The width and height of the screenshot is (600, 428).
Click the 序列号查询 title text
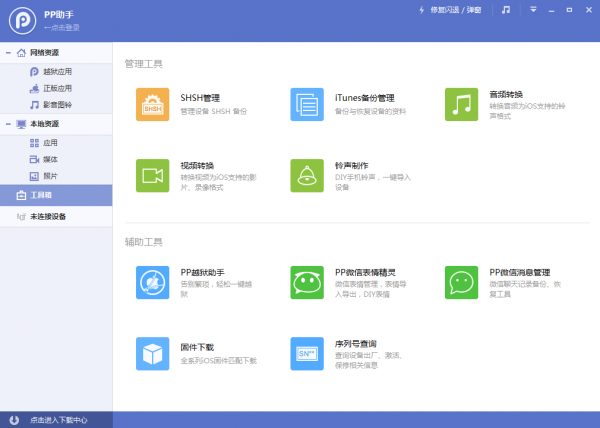pos(355,343)
